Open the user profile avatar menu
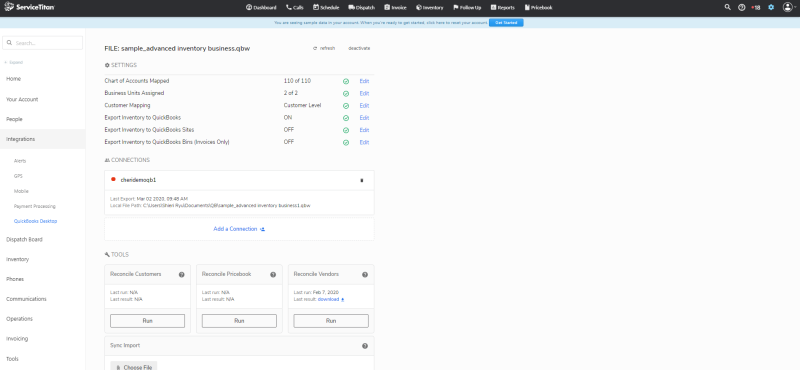 click(788, 7)
